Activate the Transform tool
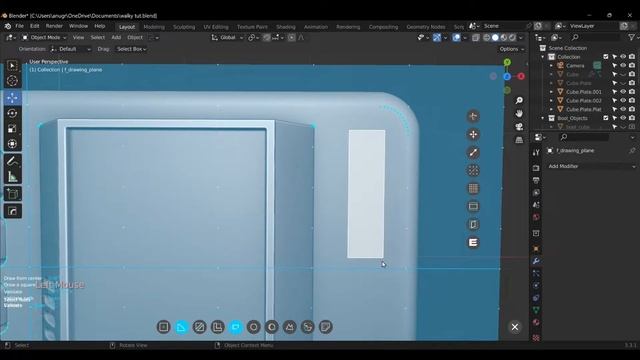 (x=12, y=144)
